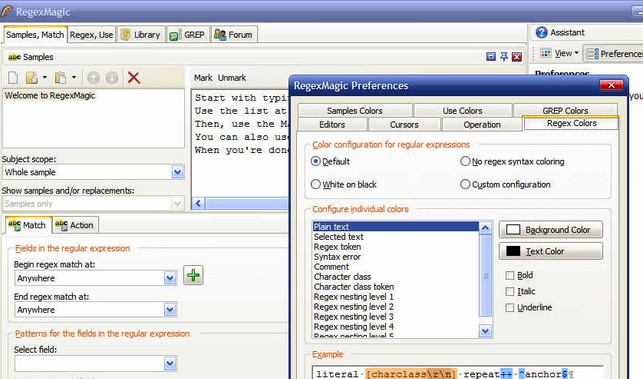Expand Show samples and/or replacements dropdown

[x=177, y=203]
